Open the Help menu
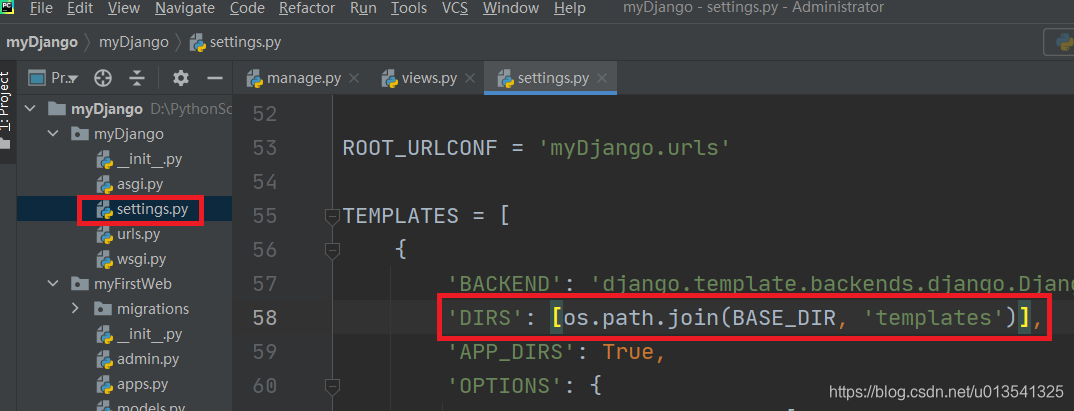The width and height of the screenshot is (1074, 411). (x=569, y=8)
